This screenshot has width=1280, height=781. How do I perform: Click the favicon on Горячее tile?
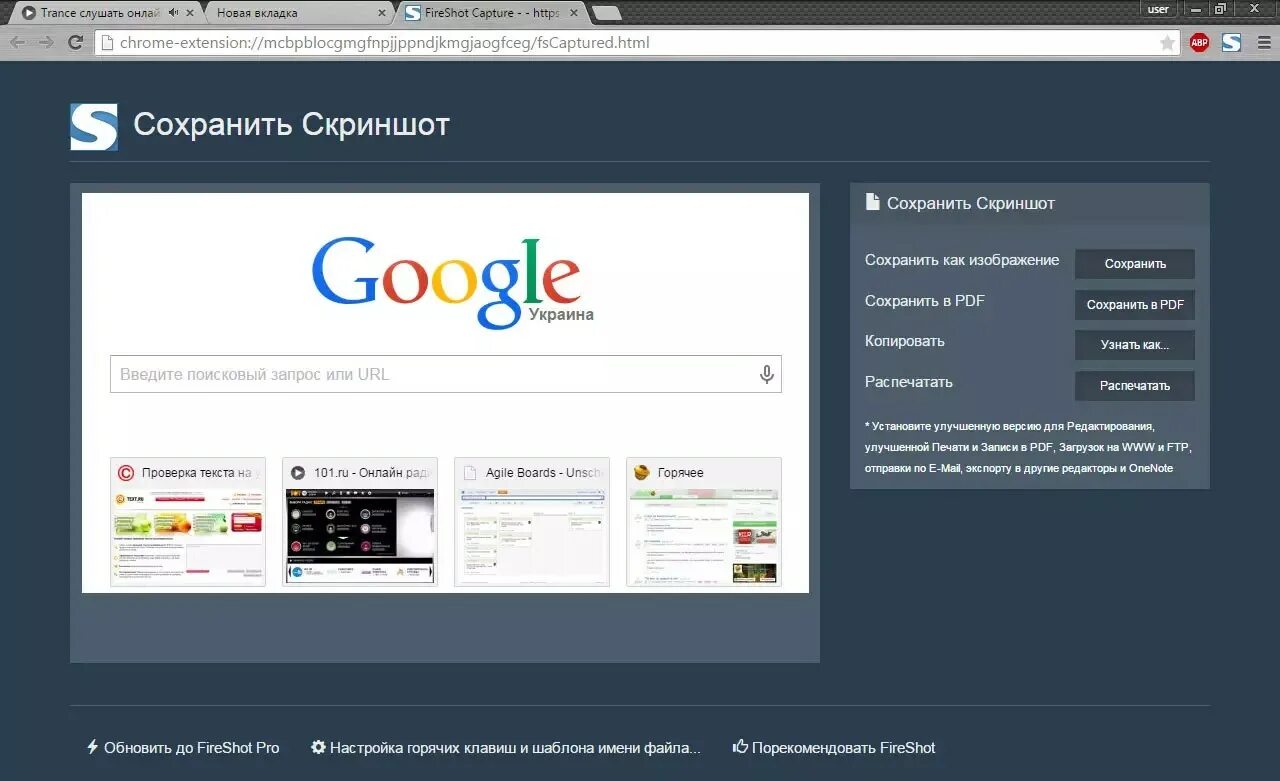(x=642, y=473)
